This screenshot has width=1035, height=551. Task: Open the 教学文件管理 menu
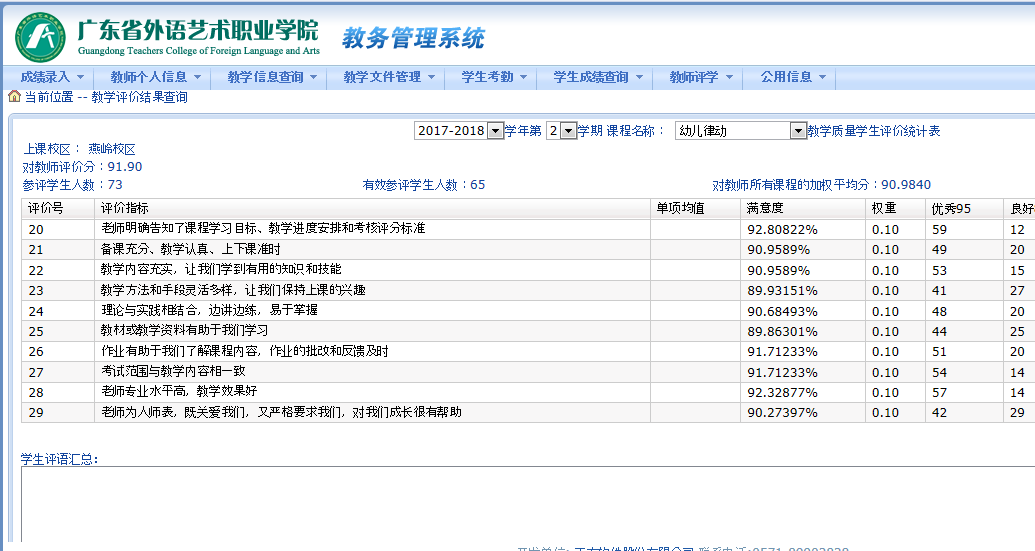(x=388, y=77)
